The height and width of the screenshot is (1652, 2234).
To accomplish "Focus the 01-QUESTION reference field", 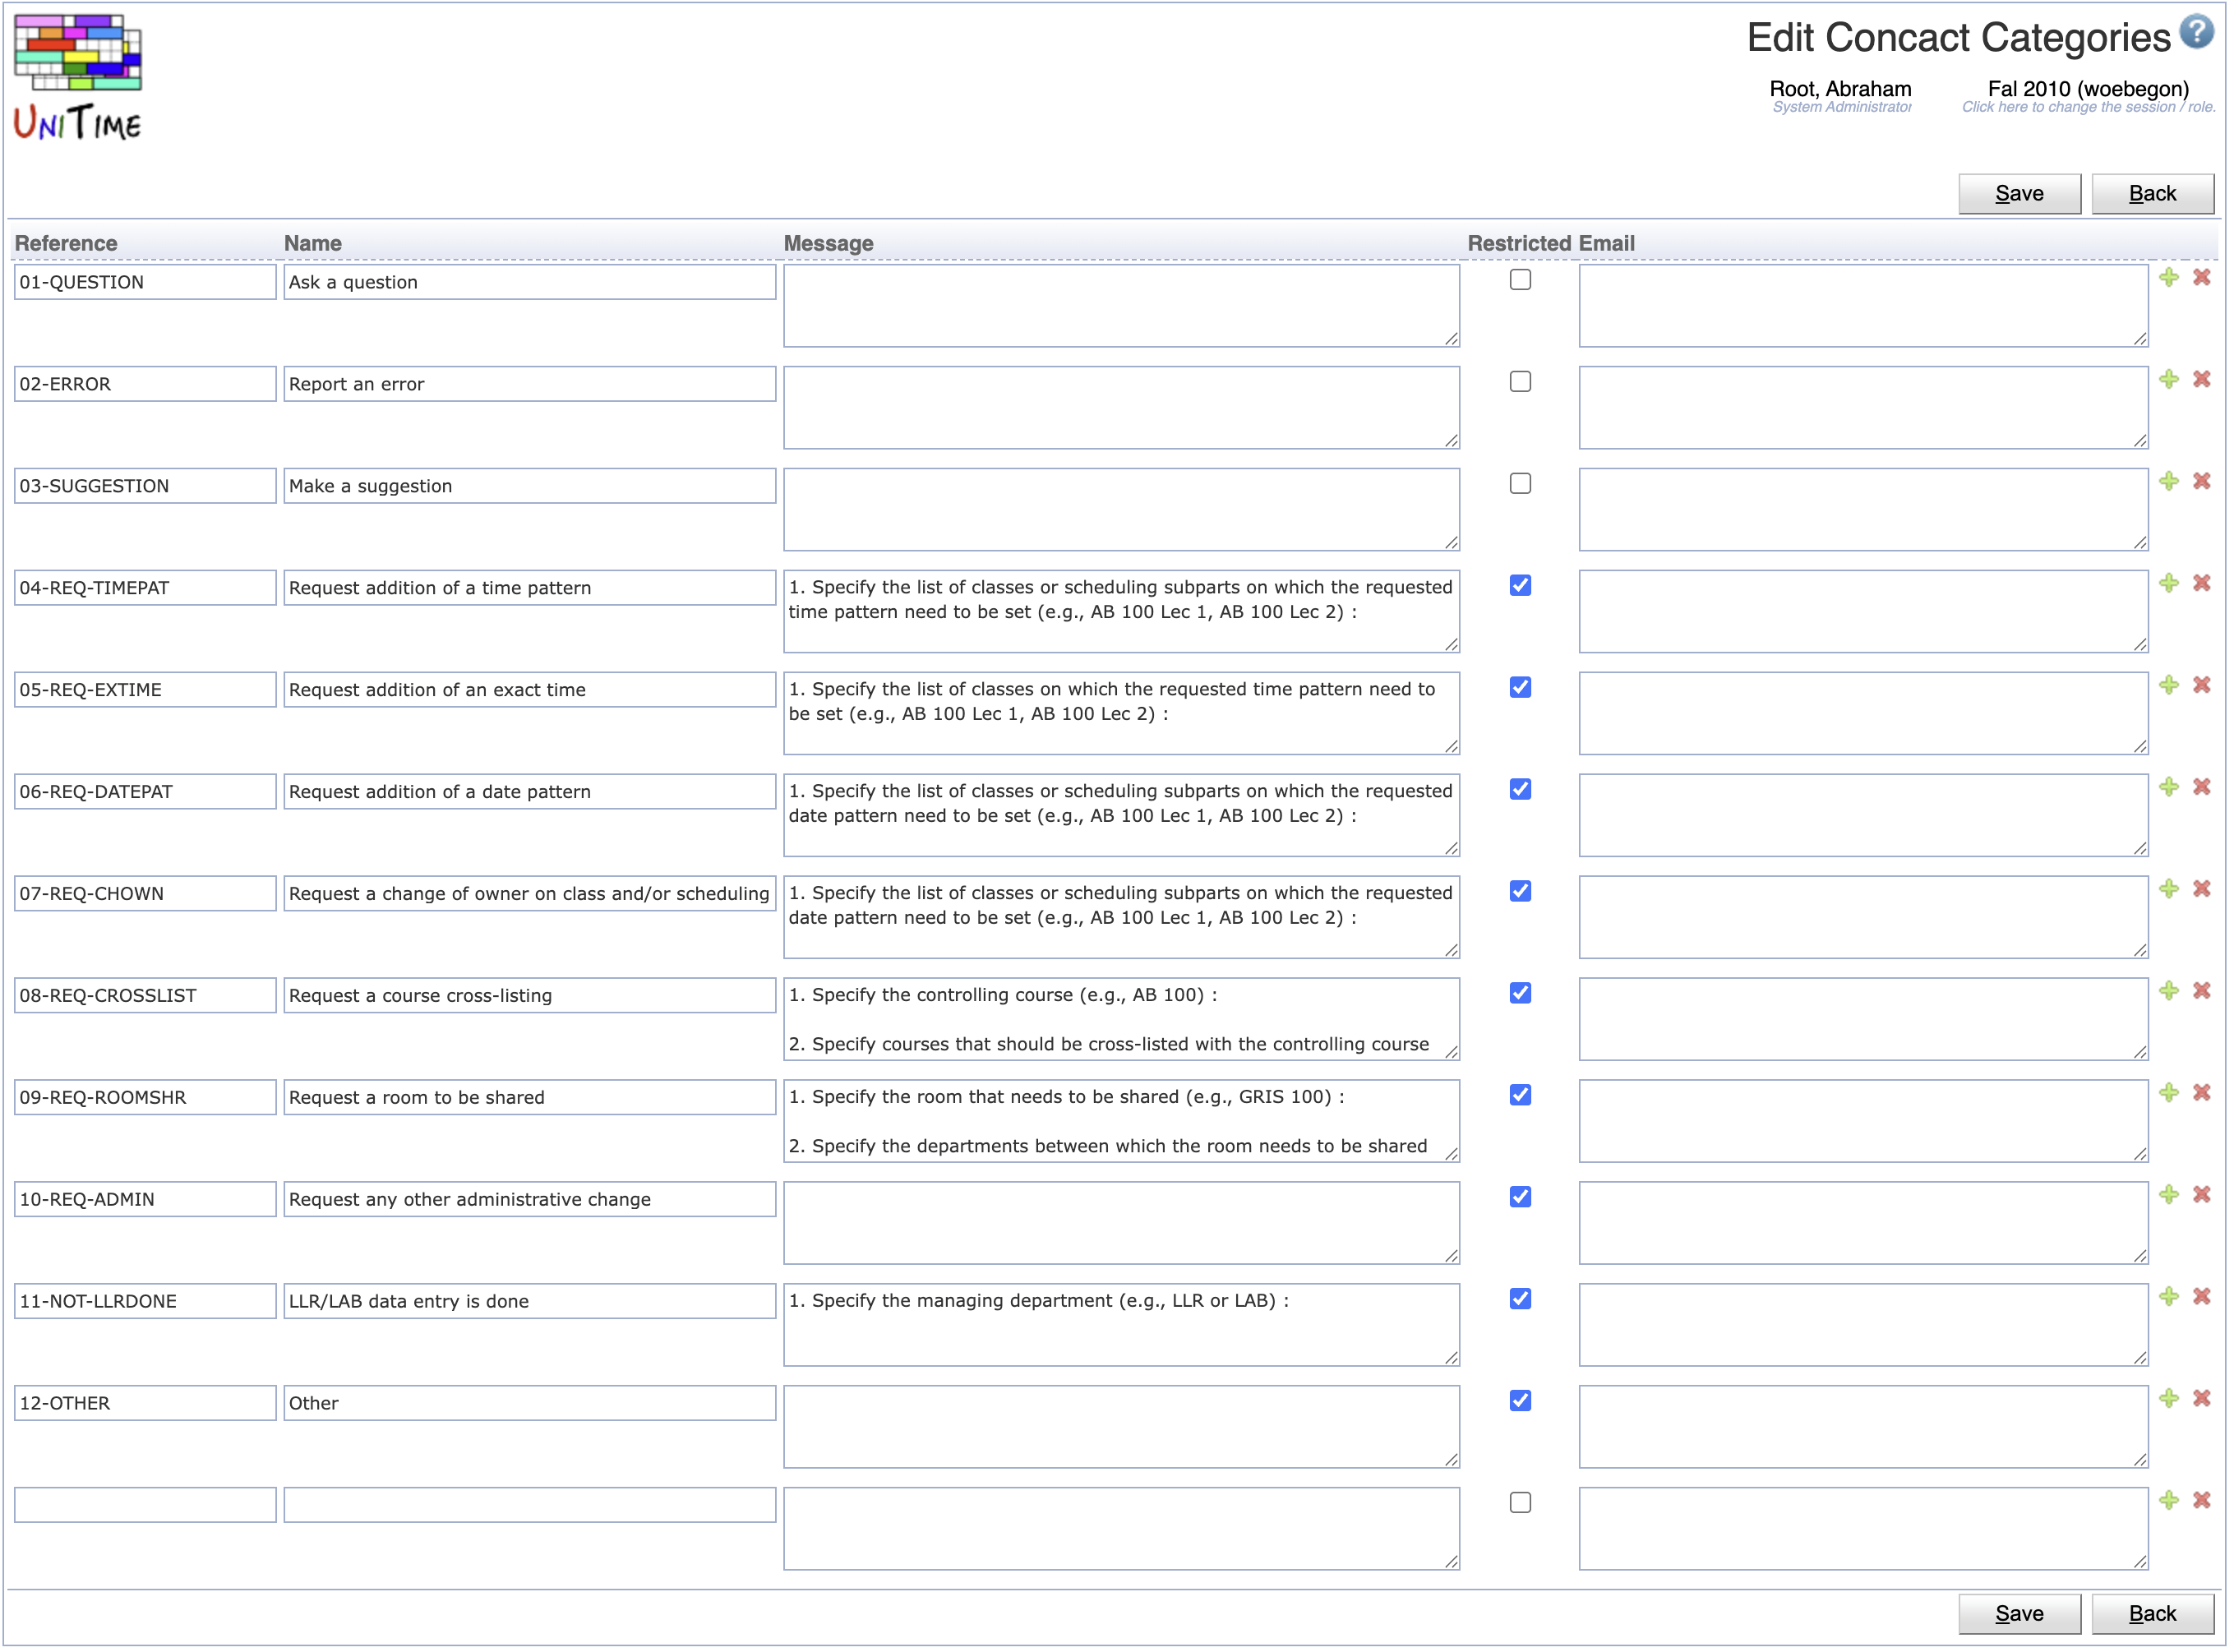I will [x=146, y=282].
